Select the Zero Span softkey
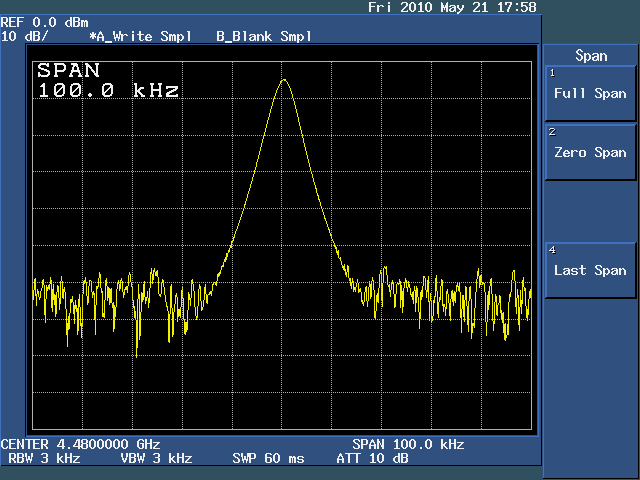Image resolution: width=640 pixels, height=480 pixels. coord(590,152)
